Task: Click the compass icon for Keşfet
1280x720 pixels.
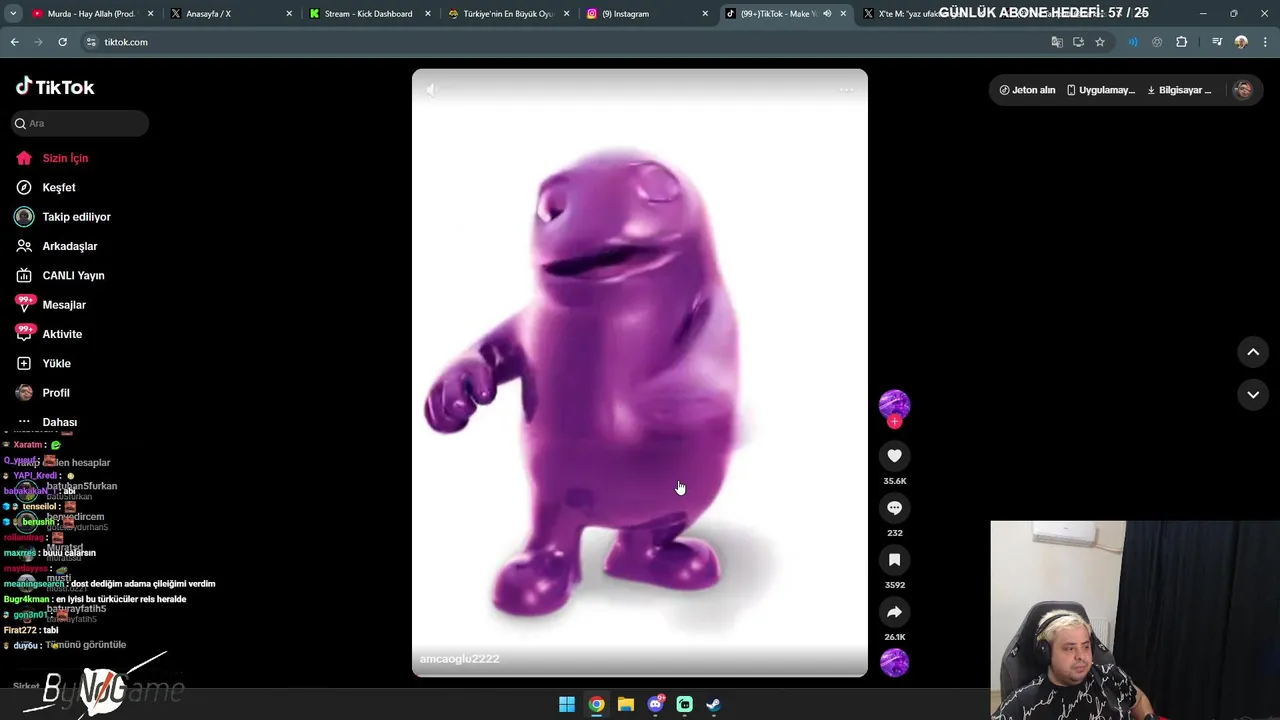Action: 24,187
